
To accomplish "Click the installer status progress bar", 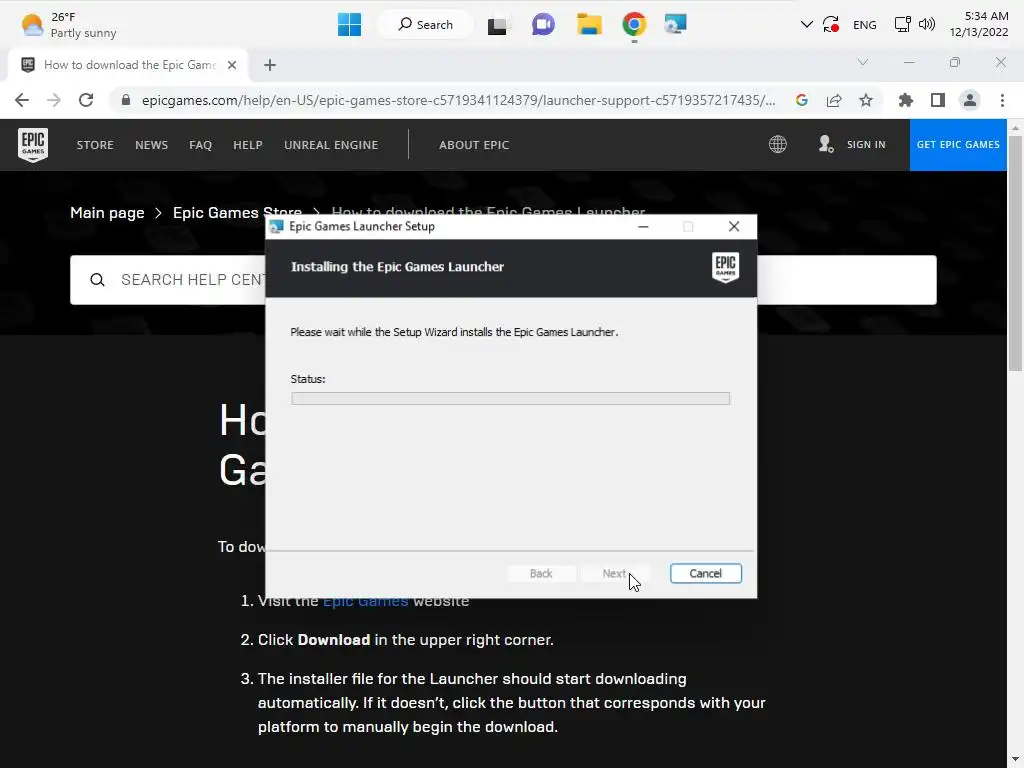I will tap(510, 398).
